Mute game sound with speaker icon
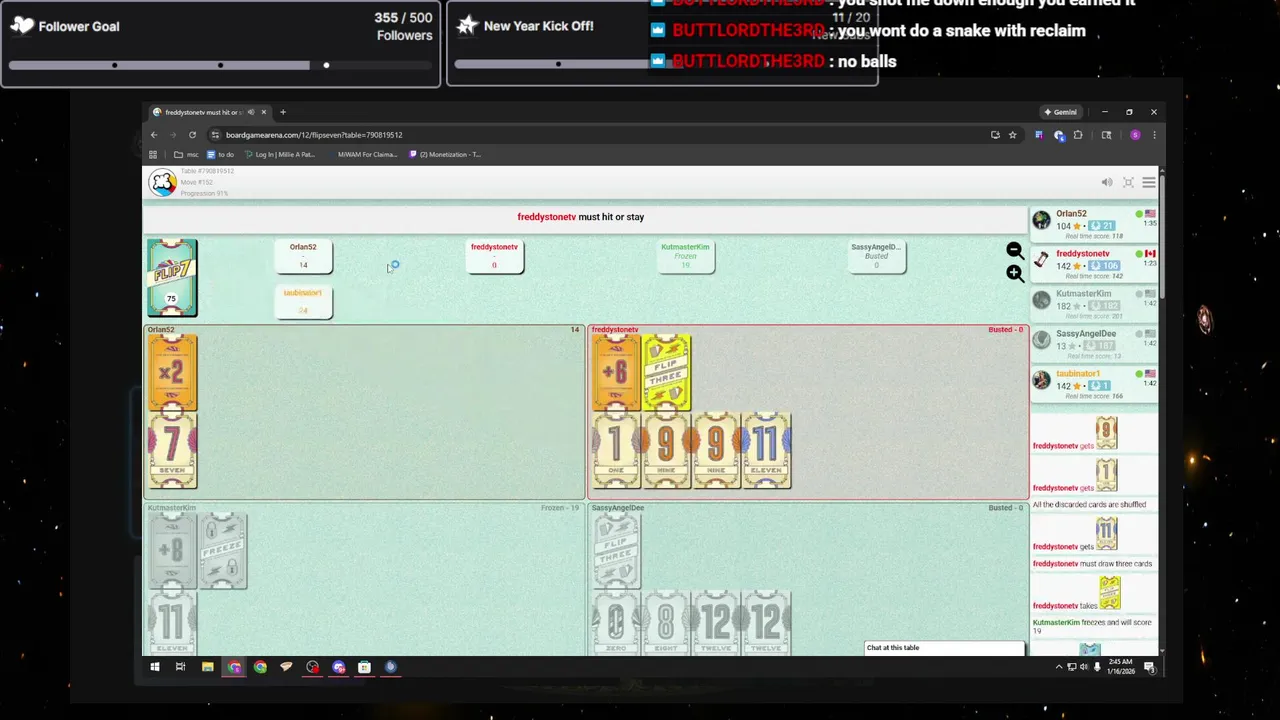 click(x=1106, y=182)
